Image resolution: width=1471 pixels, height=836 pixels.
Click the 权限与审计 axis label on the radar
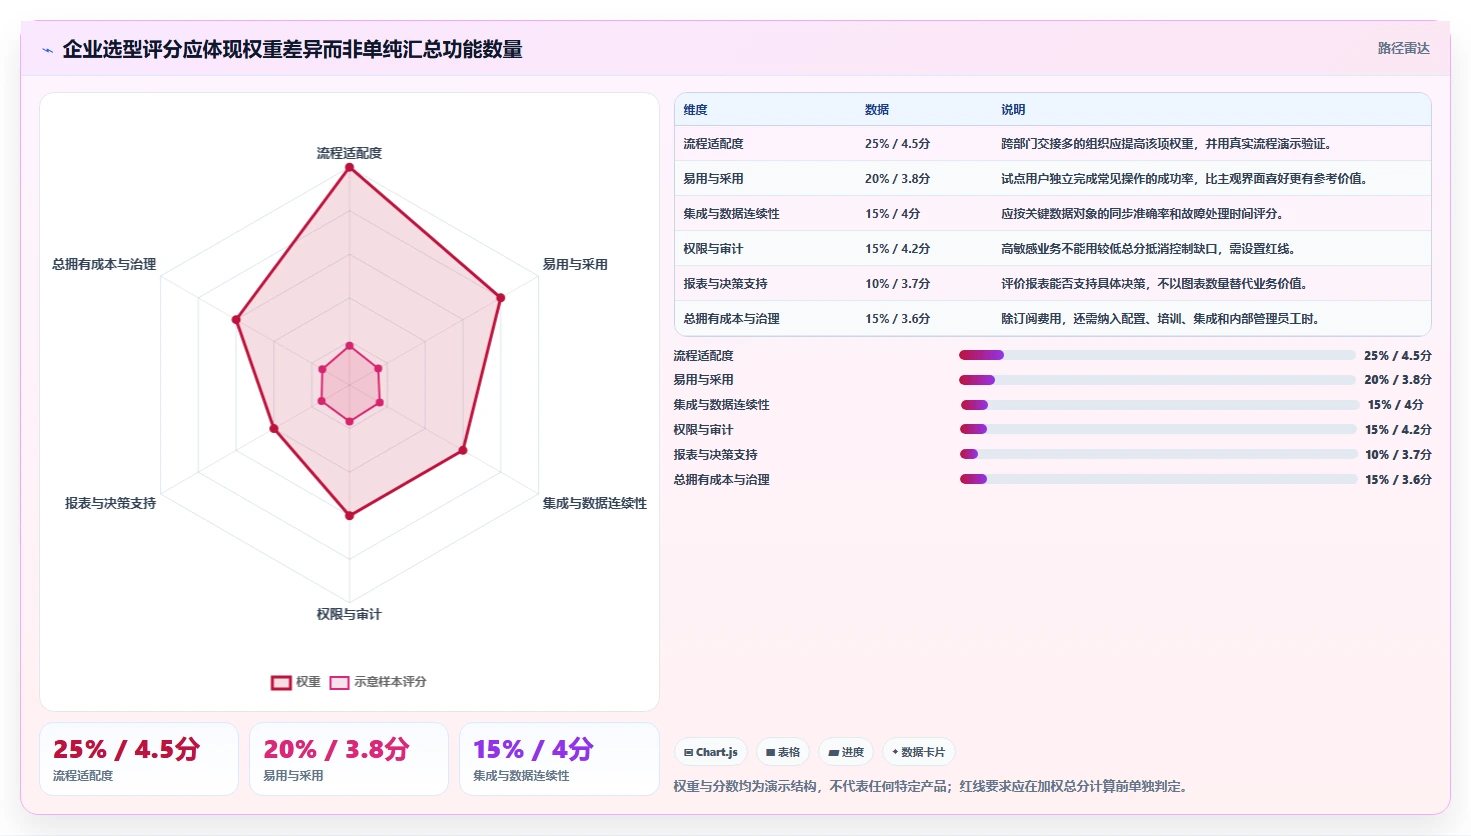tap(349, 614)
